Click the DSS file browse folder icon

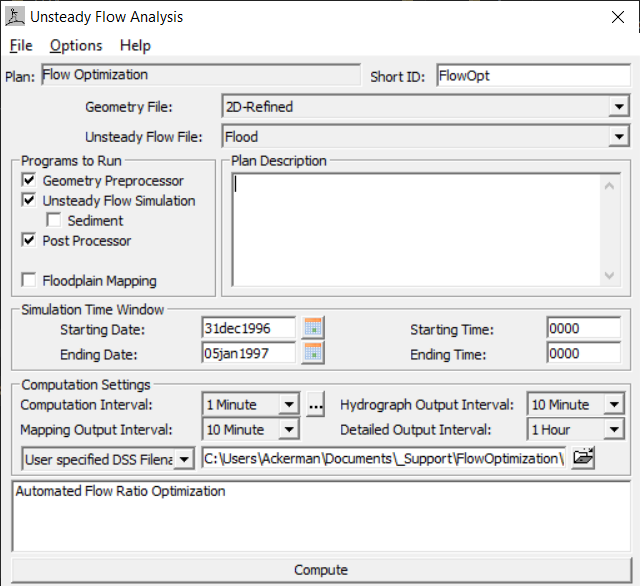tap(583, 458)
